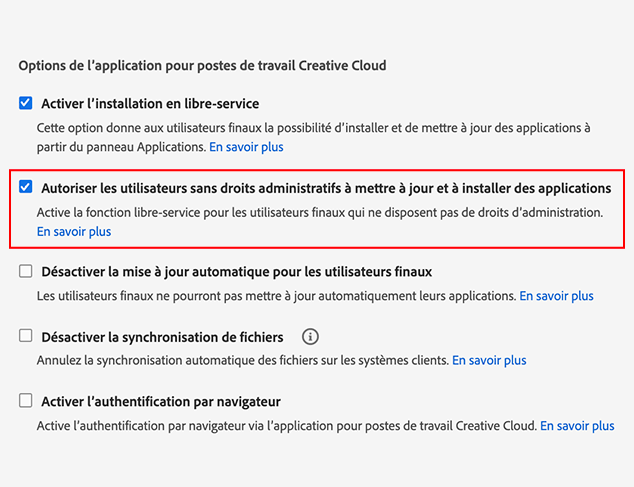Follow 'En savoir plus' under the non-admin users option
The height and width of the screenshot is (487, 634).
(x=74, y=231)
